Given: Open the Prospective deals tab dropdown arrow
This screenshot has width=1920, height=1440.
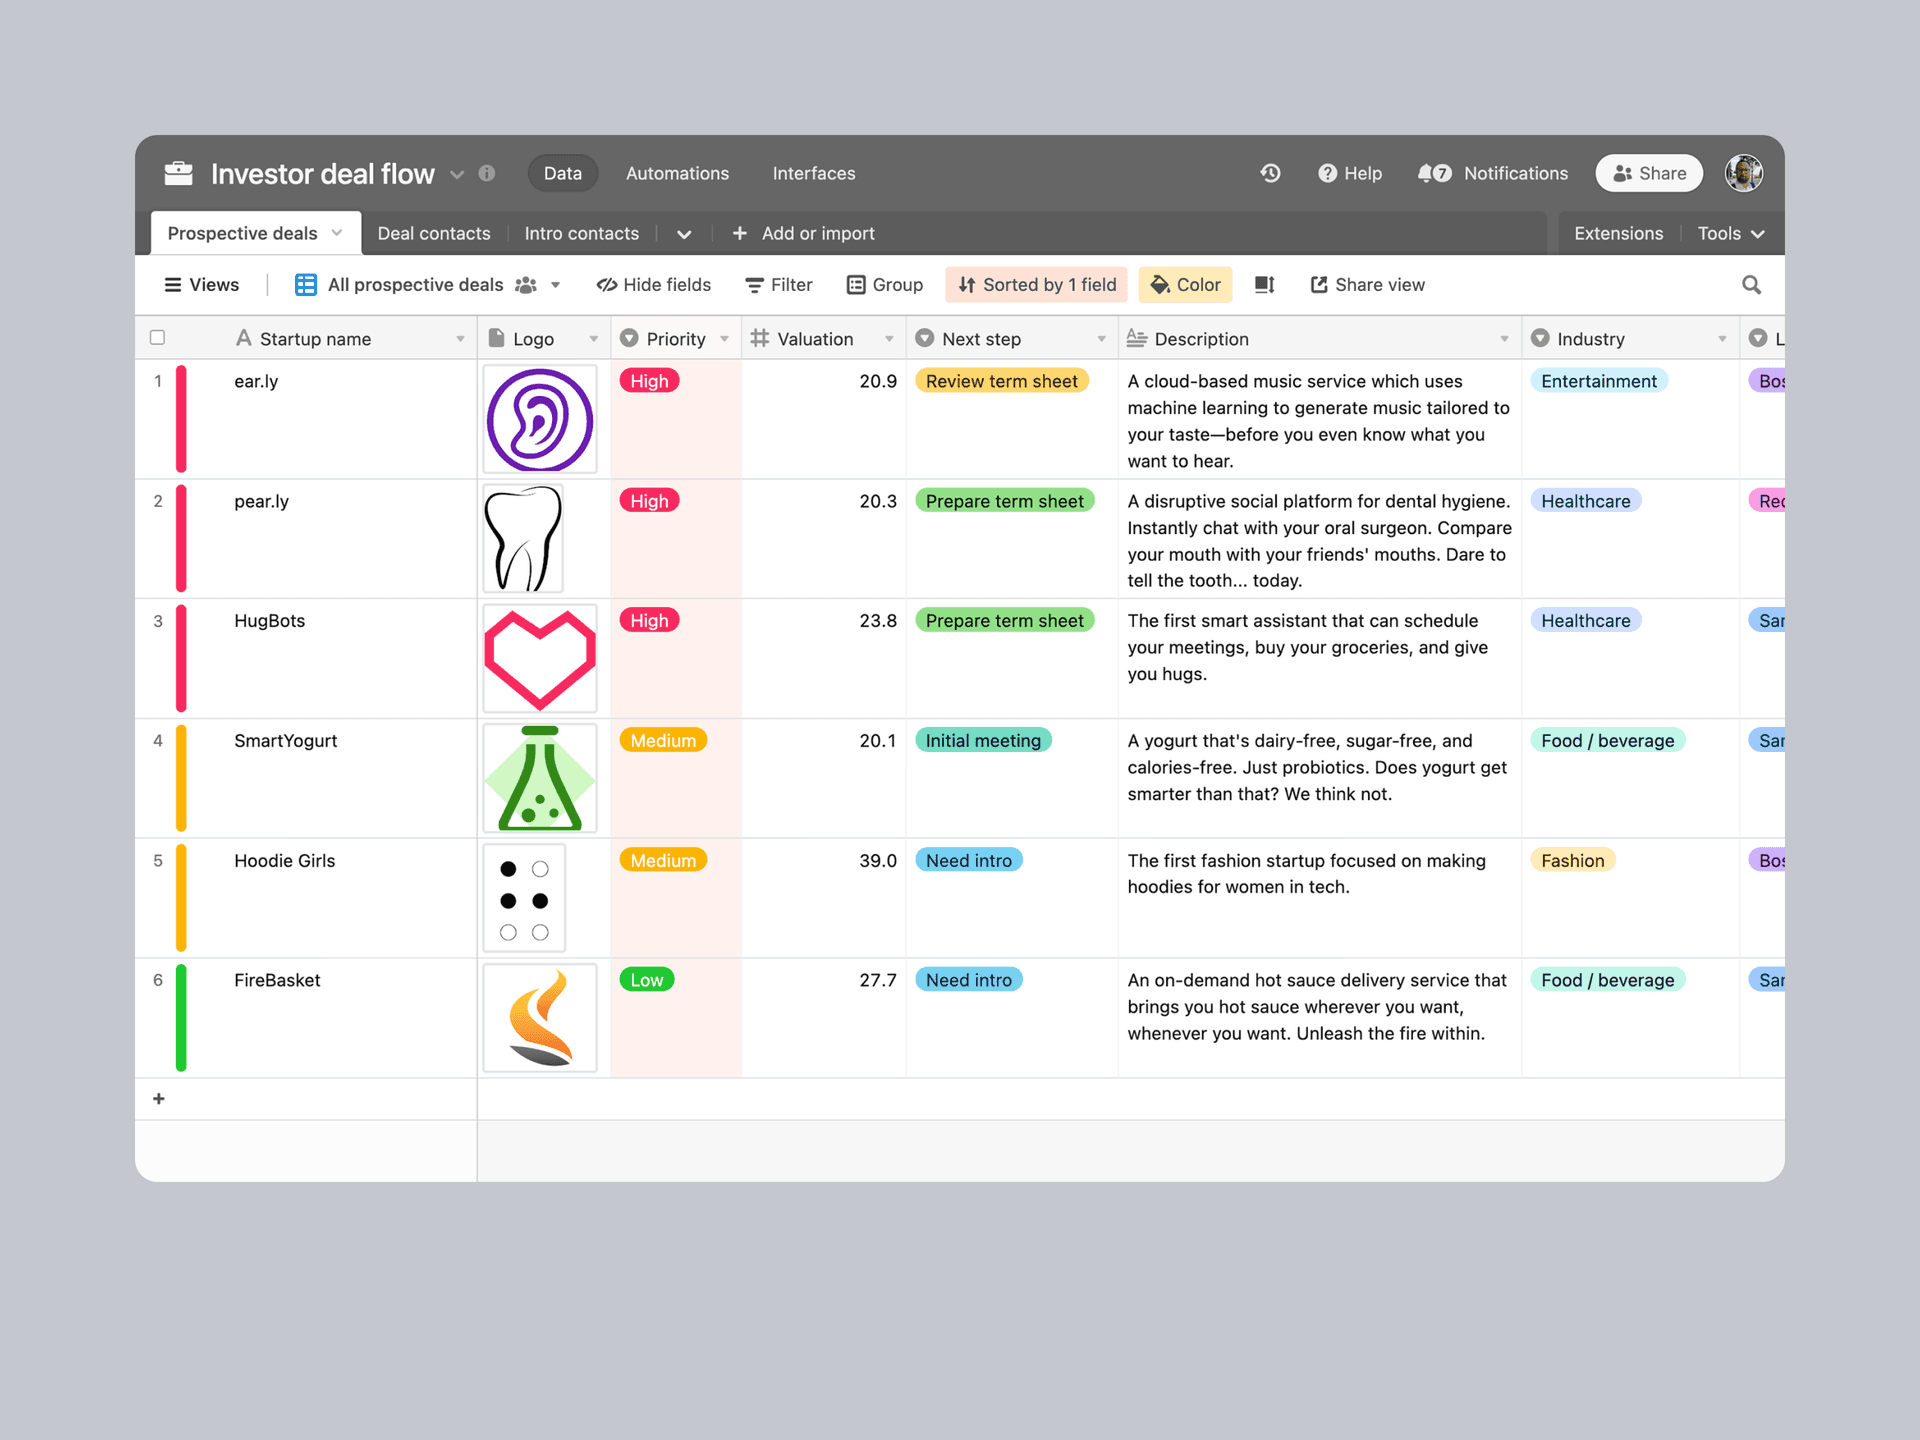Looking at the screenshot, I should (x=337, y=233).
